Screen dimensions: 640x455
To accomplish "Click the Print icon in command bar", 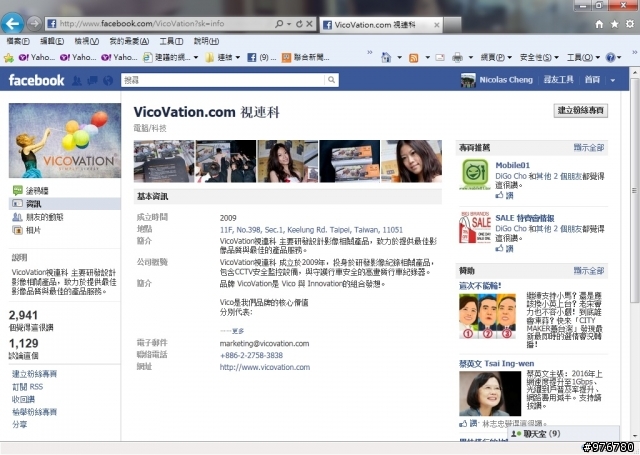I will click(458, 58).
